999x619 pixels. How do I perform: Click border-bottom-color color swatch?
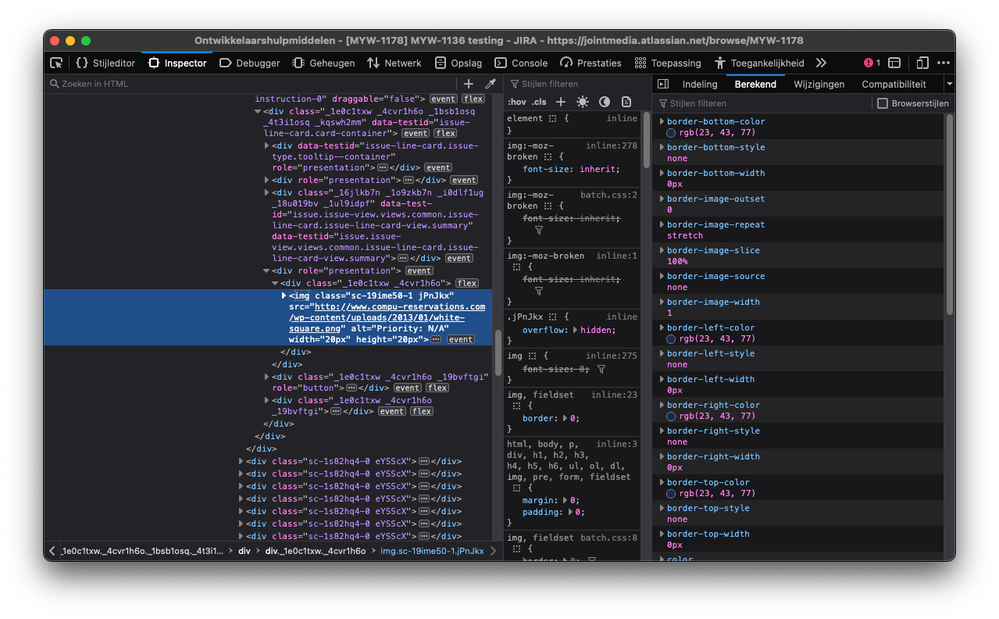pyautogui.click(x=671, y=132)
